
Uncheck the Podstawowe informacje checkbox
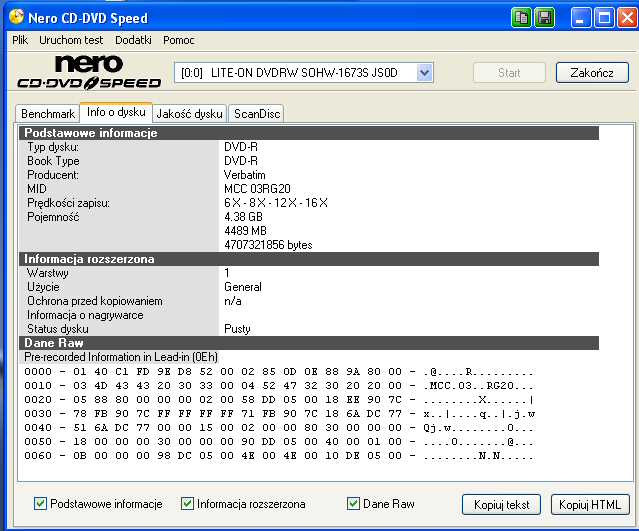(x=40, y=504)
